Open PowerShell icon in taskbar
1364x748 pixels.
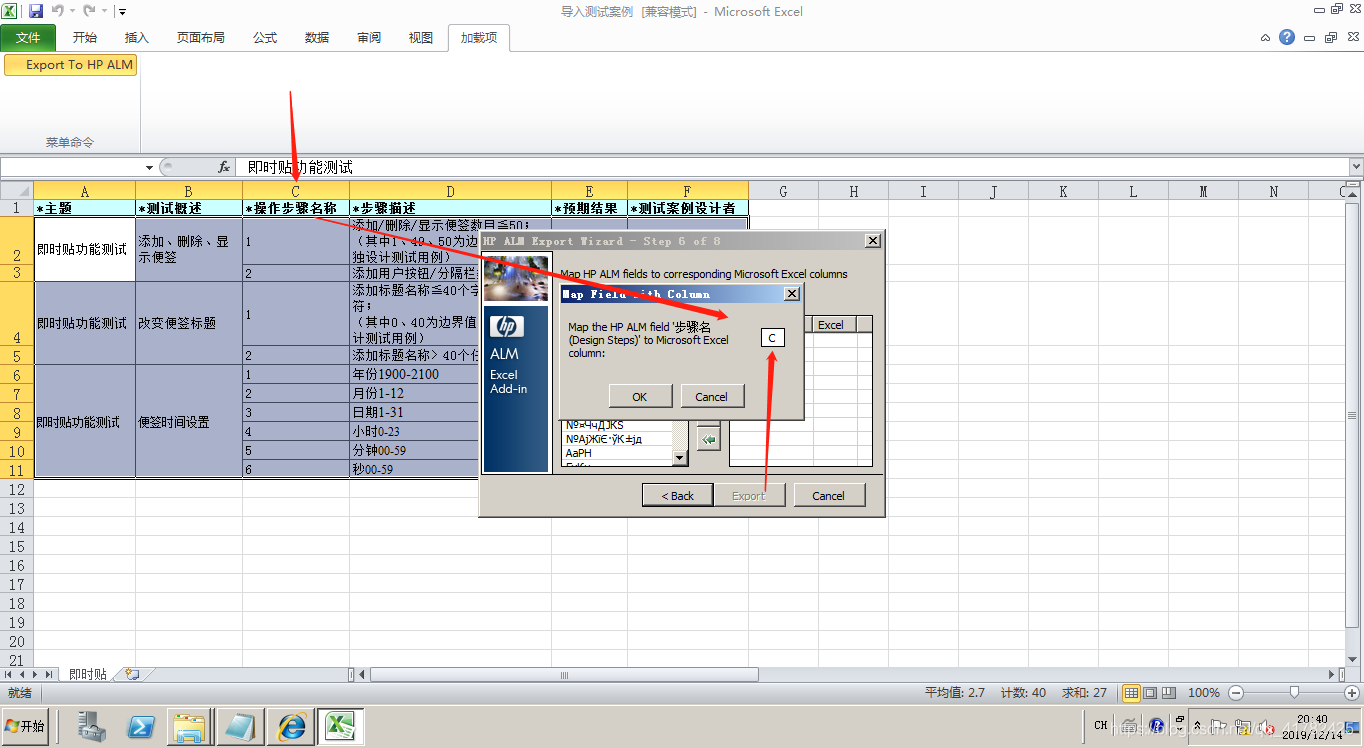[x=141, y=727]
